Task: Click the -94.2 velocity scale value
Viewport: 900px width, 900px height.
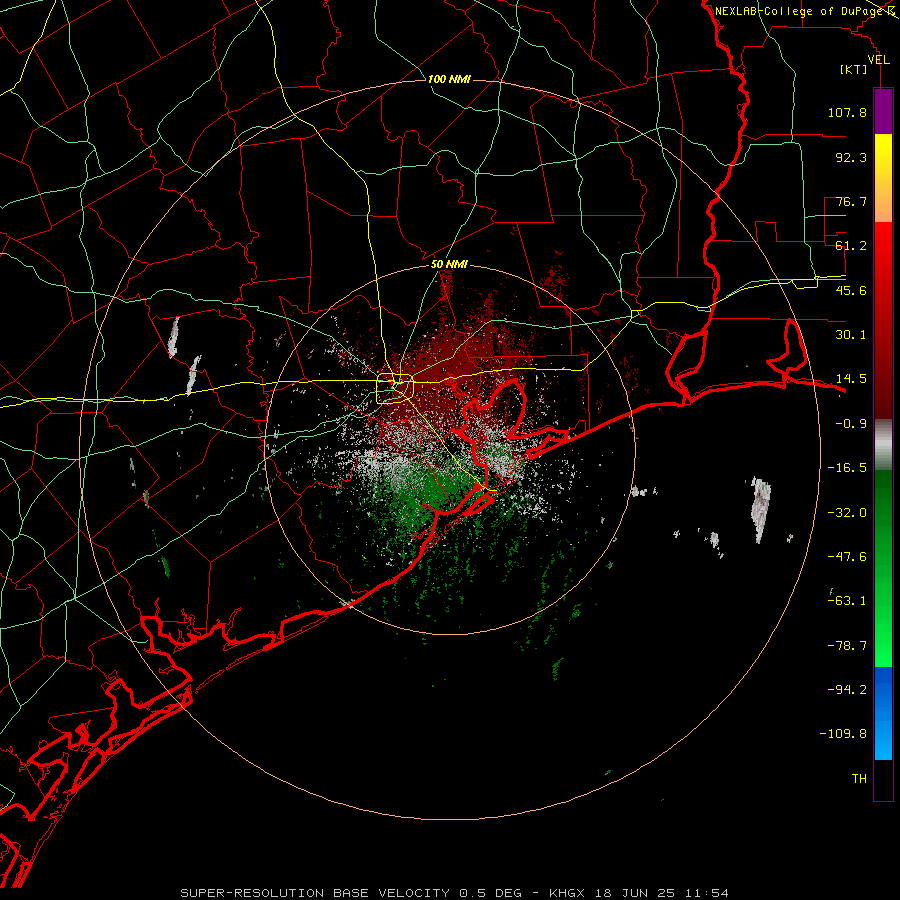Action: [847, 689]
